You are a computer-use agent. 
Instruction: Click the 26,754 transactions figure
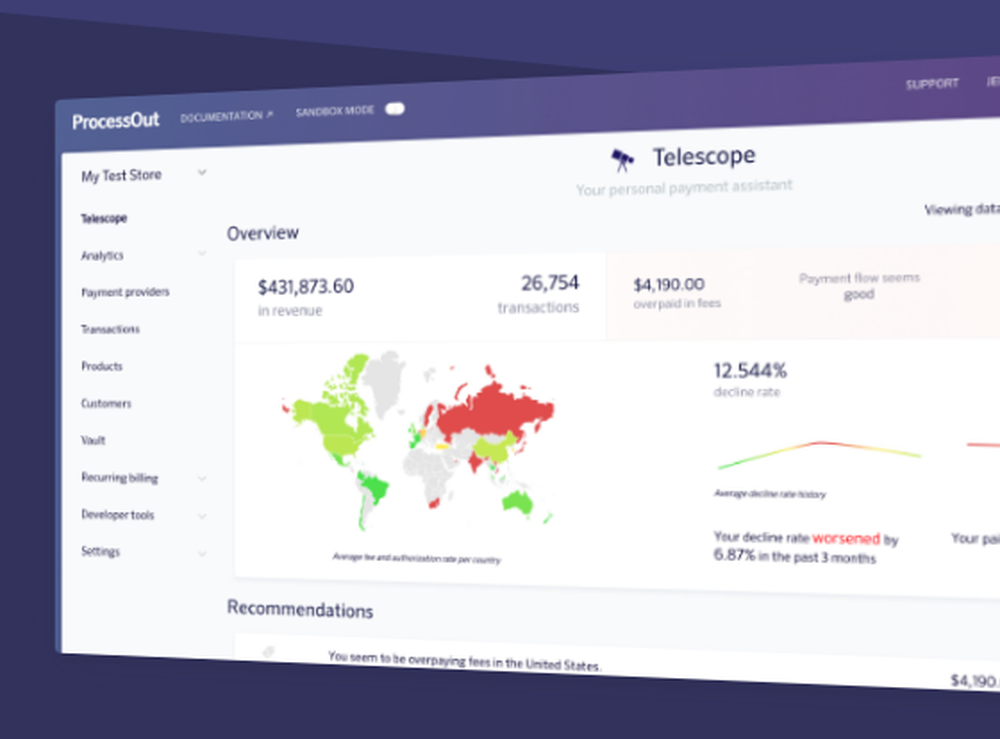pos(550,283)
